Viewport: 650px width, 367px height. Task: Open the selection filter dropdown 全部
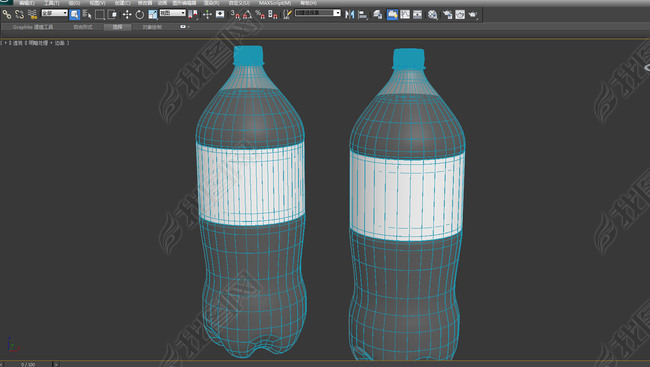click(54, 13)
